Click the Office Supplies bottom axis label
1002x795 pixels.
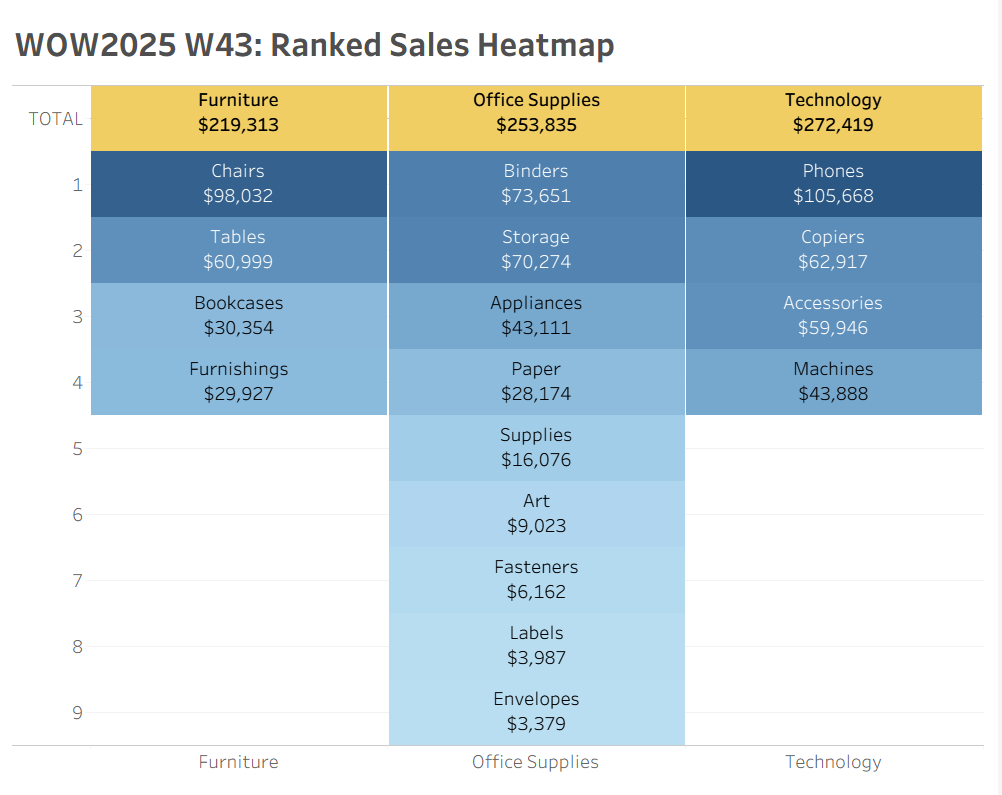click(x=536, y=762)
